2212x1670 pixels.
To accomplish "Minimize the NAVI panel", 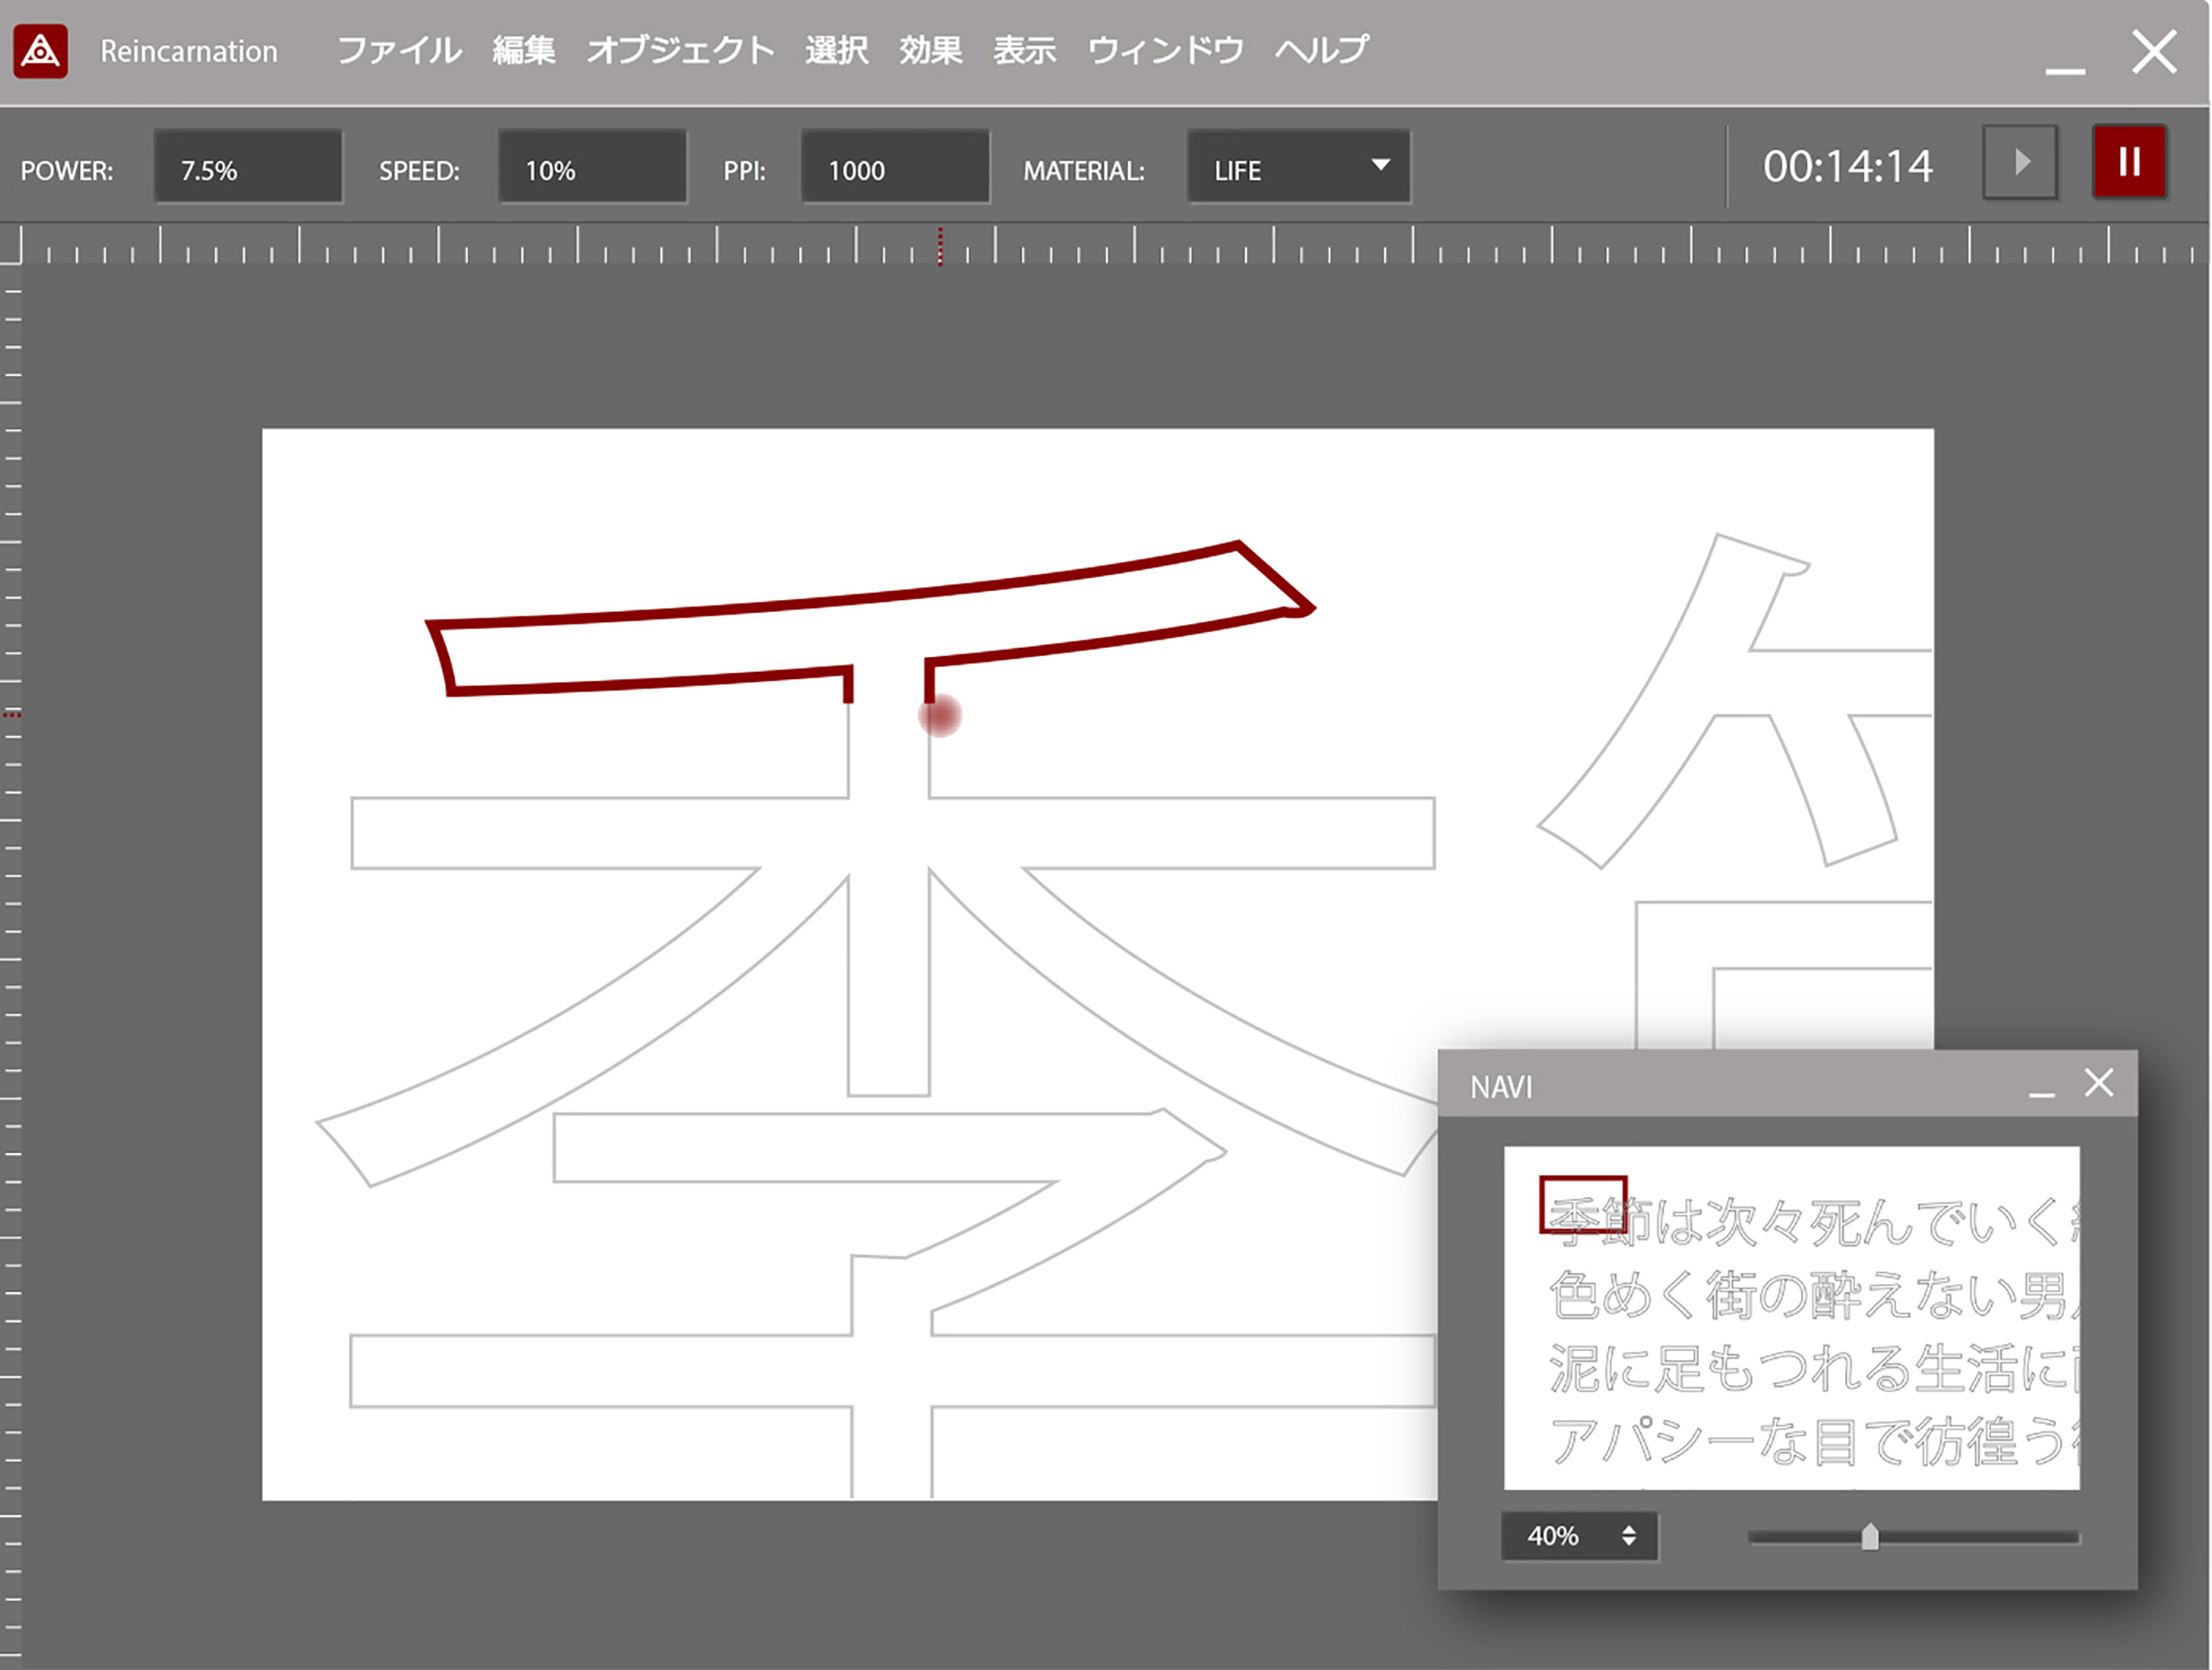I will [x=2041, y=1090].
